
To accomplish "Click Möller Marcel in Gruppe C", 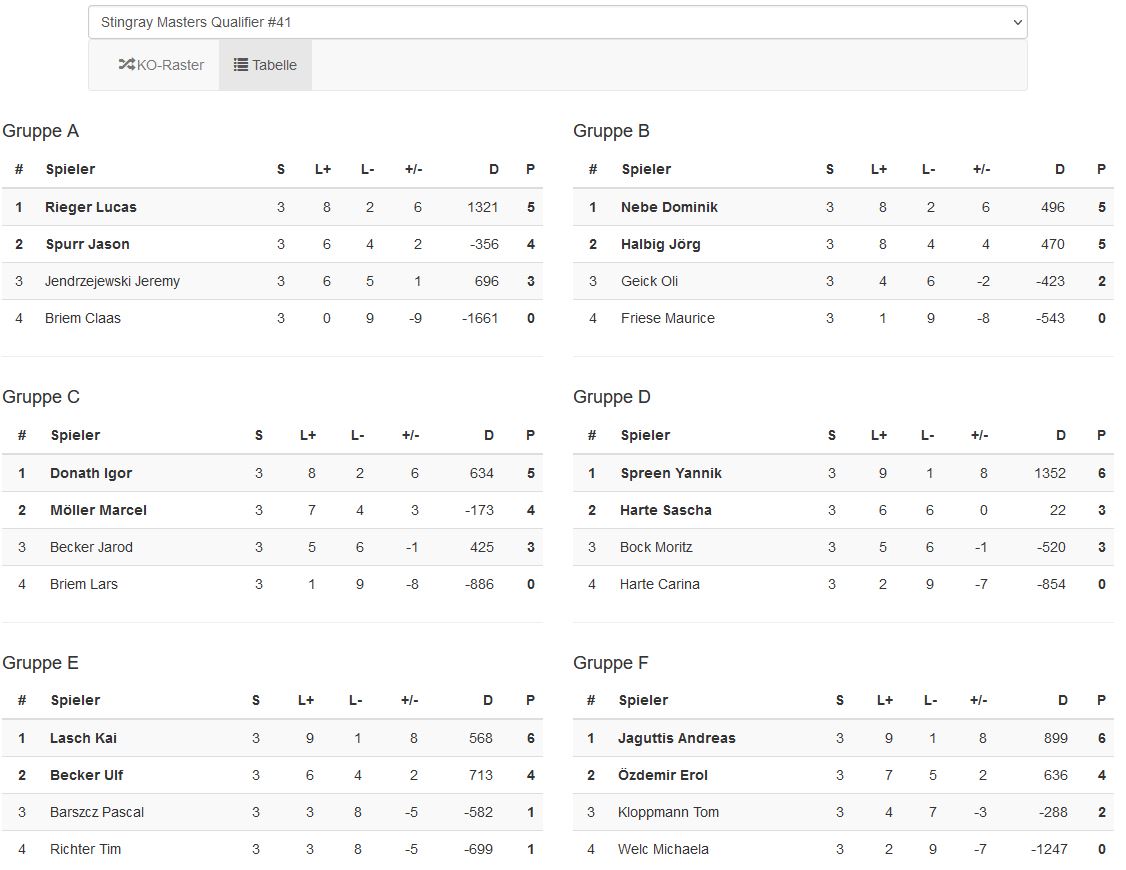I will (x=98, y=510).
